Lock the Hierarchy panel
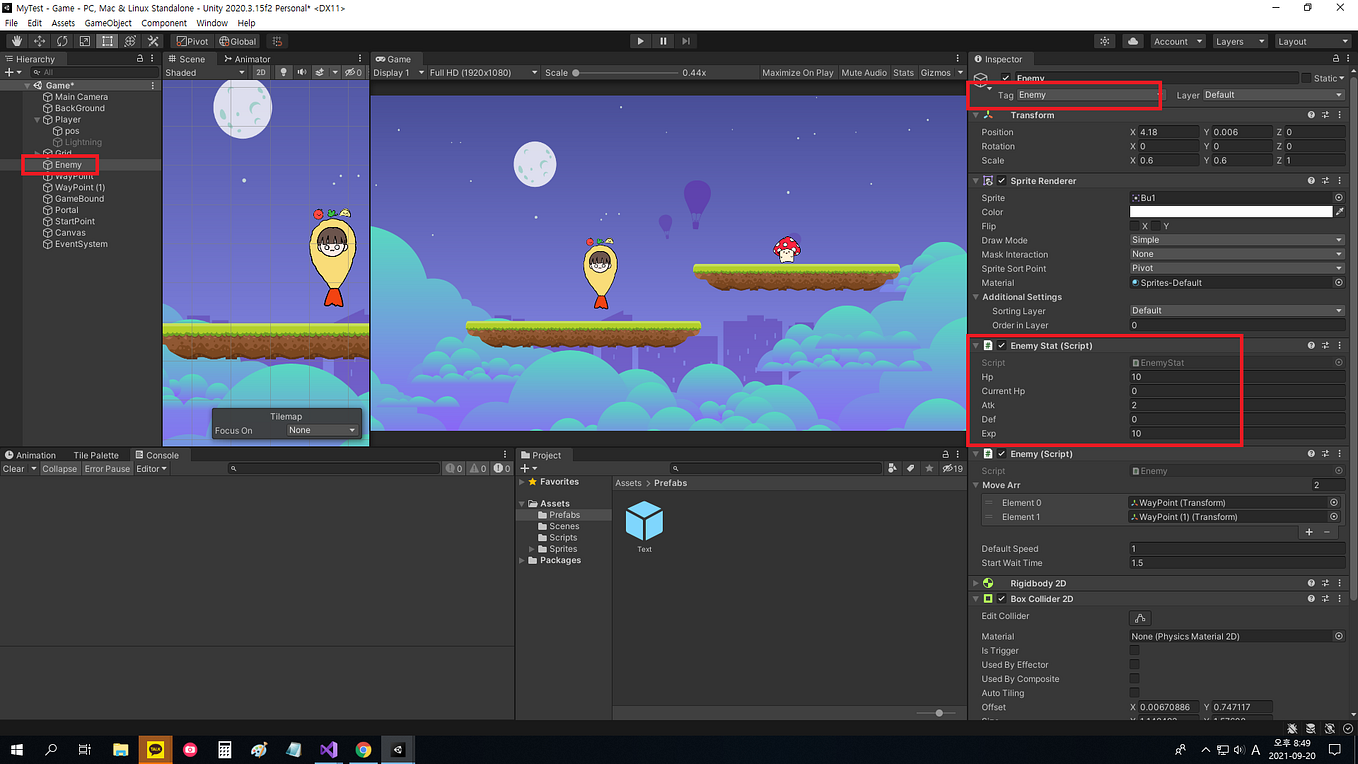The height and width of the screenshot is (764, 1358). click(x=140, y=59)
